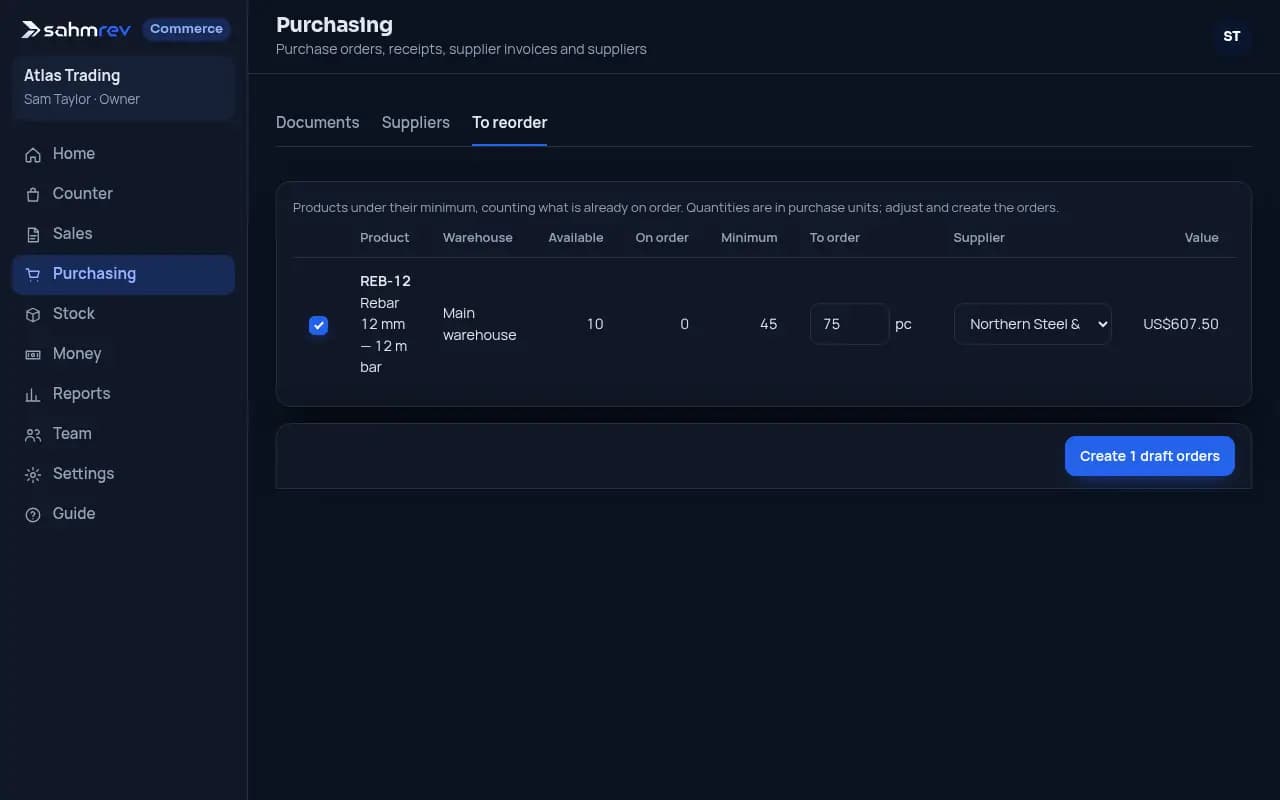Click the Stock box icon
The image size is (1280, 800).
pyautogui.click(x=33, y=314)
